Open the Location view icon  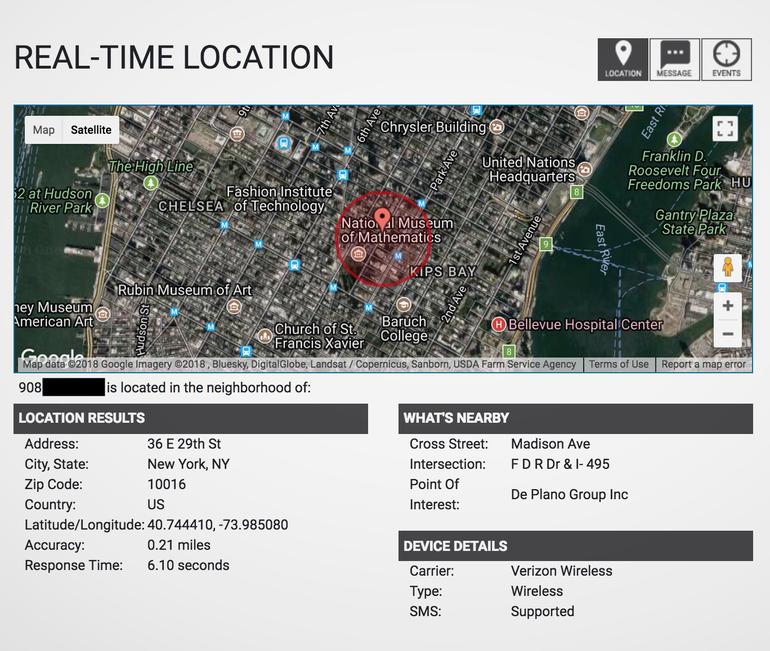tap(622, 60)
